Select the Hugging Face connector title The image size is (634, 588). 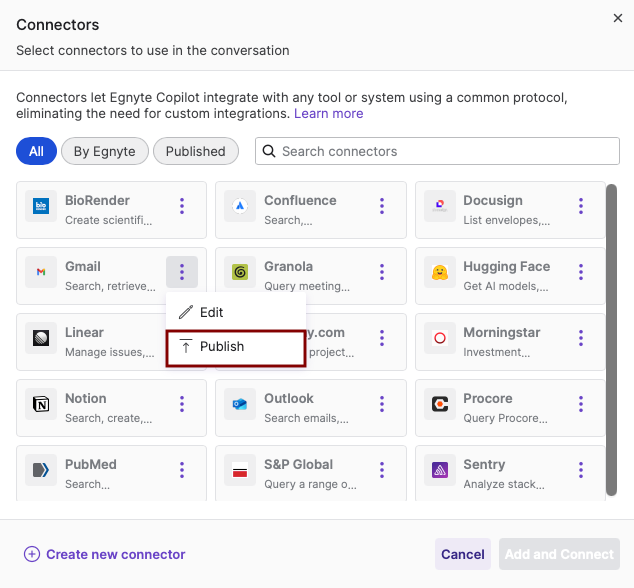coord(507,267)
